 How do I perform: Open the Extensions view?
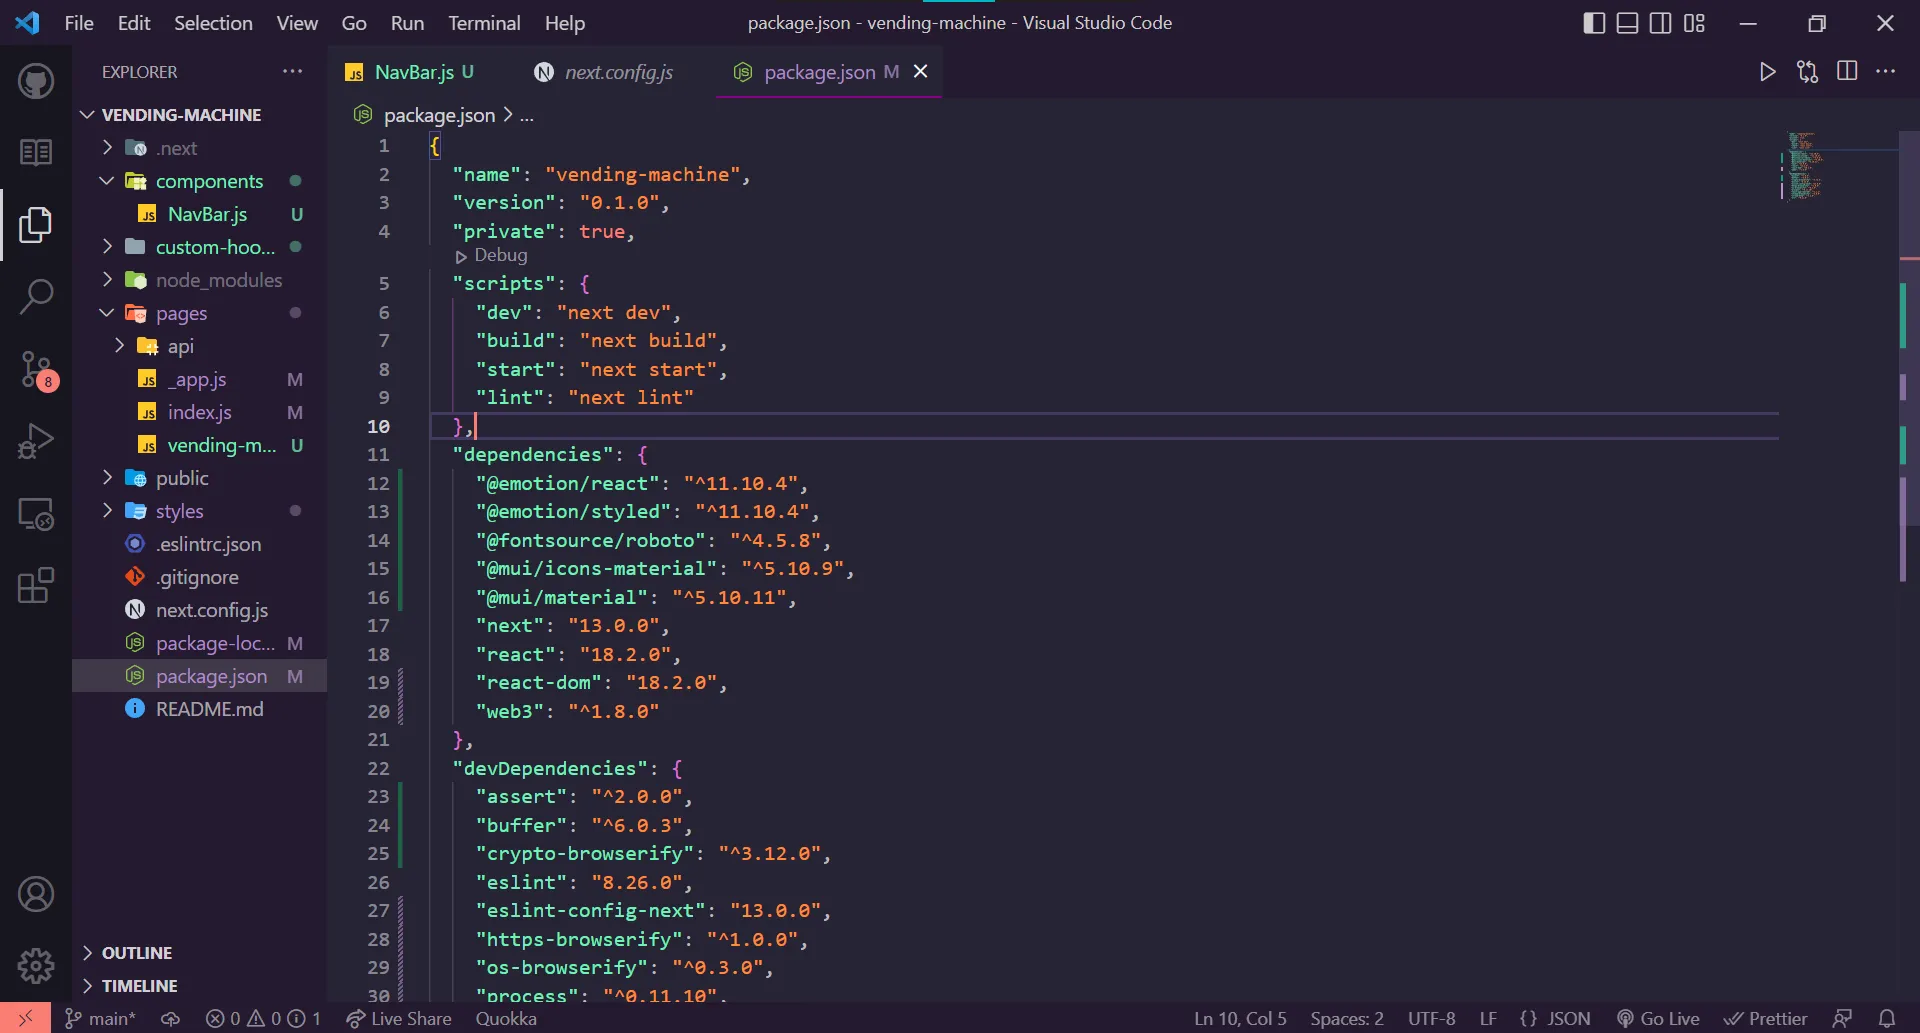click(x=36, y=586)
